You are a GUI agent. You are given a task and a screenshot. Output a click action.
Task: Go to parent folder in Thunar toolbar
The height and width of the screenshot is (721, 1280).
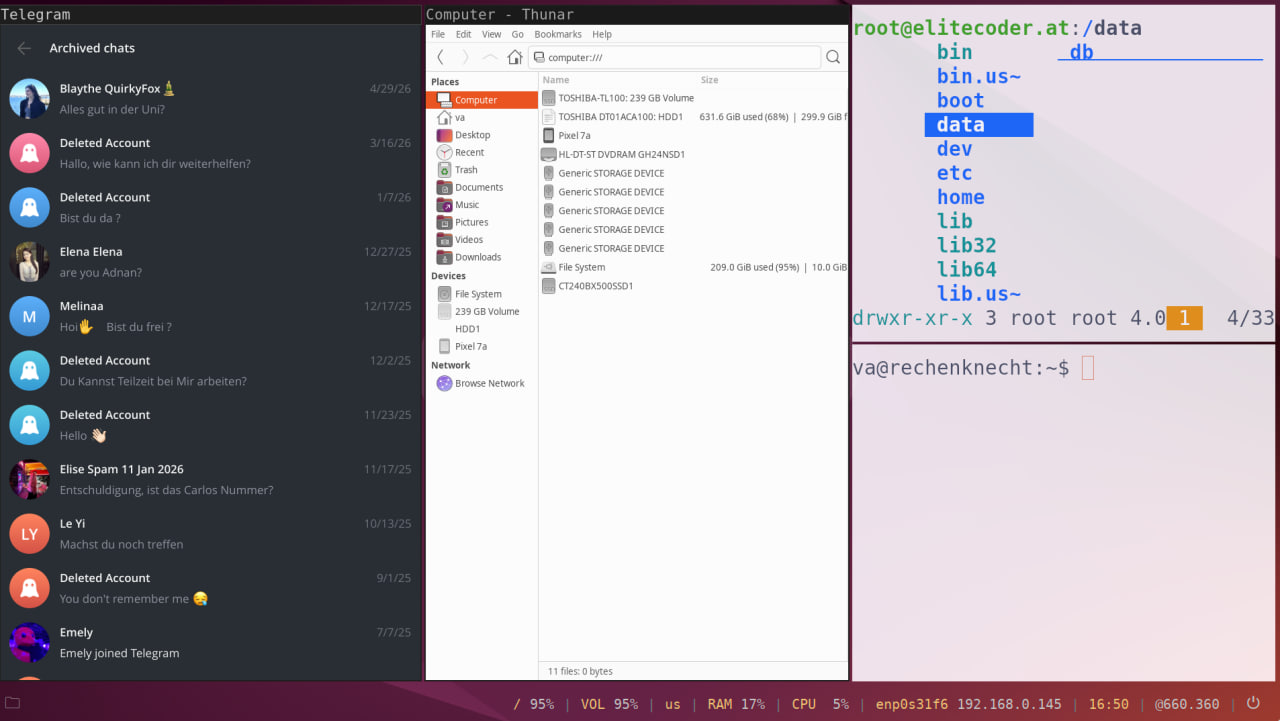pyautogui.click(x=490, y=57)
